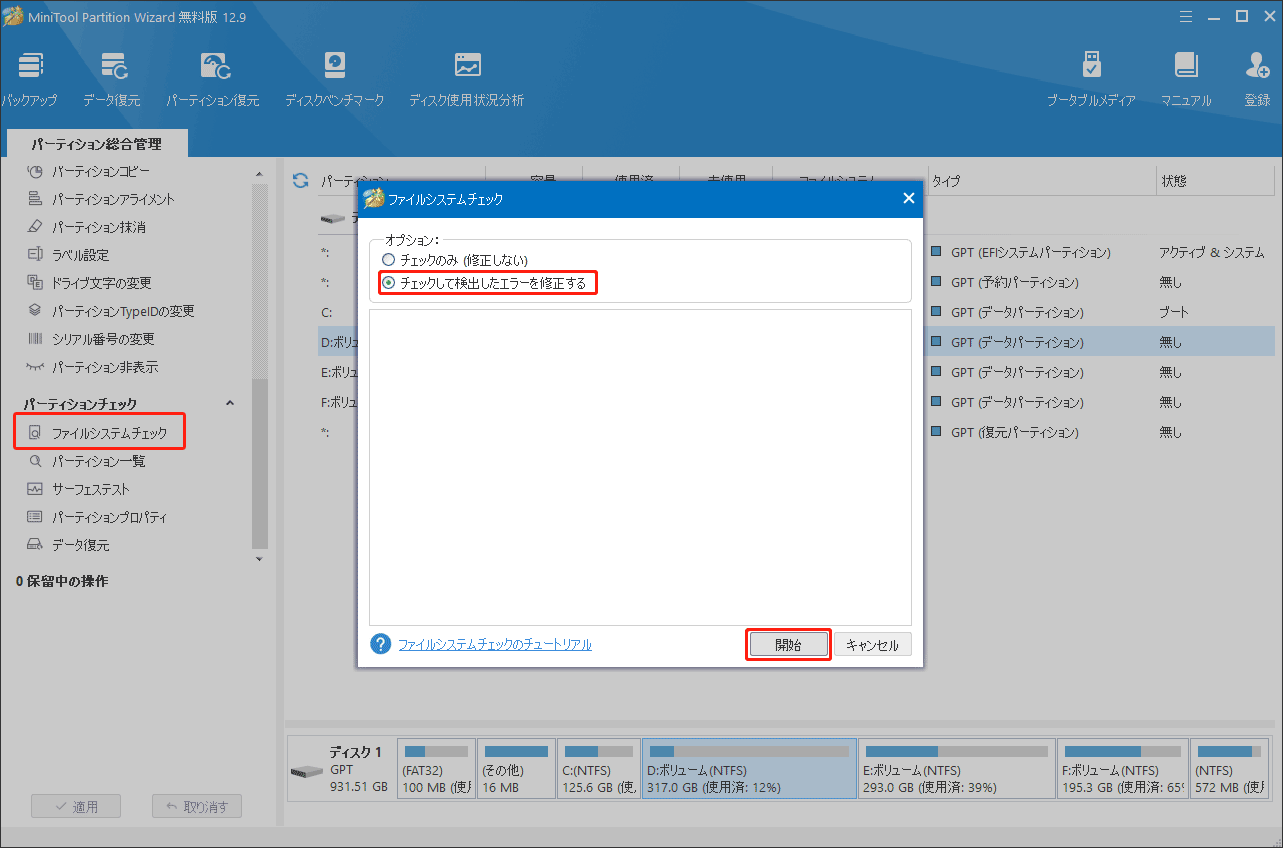Collapse the パーティションチェック section
1283x848 pixels.
tap(229, 403)
